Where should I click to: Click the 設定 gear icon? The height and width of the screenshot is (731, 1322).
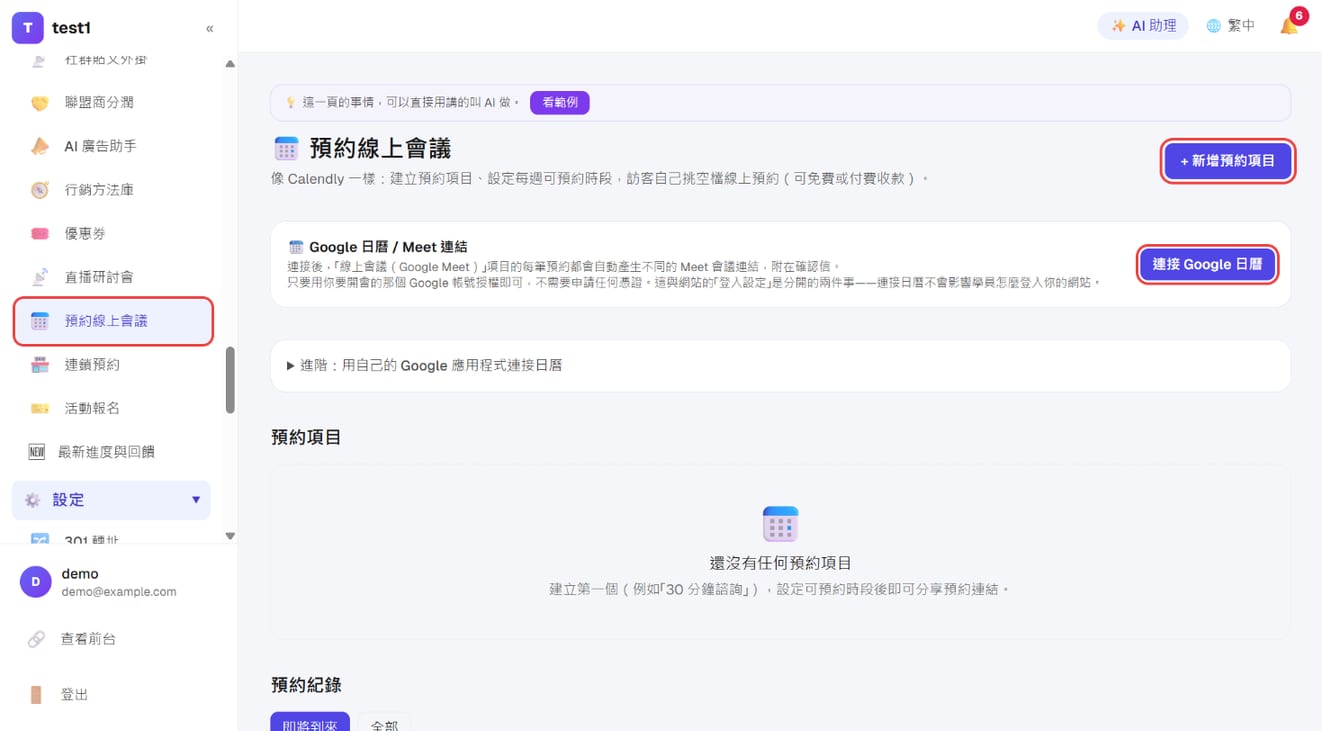pos(32,500)
